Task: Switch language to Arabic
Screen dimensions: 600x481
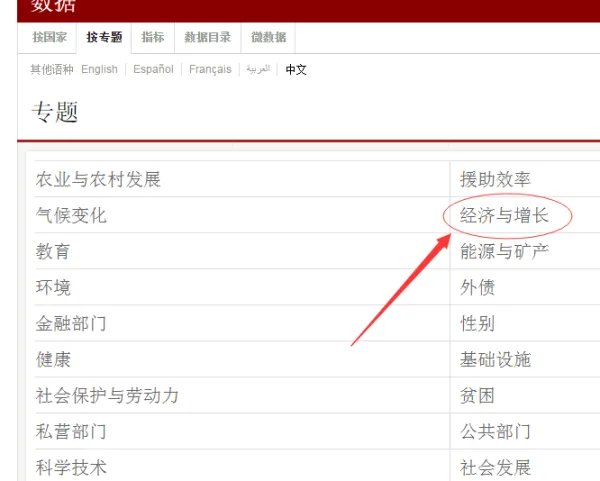Action: click(x=258, y=69)
